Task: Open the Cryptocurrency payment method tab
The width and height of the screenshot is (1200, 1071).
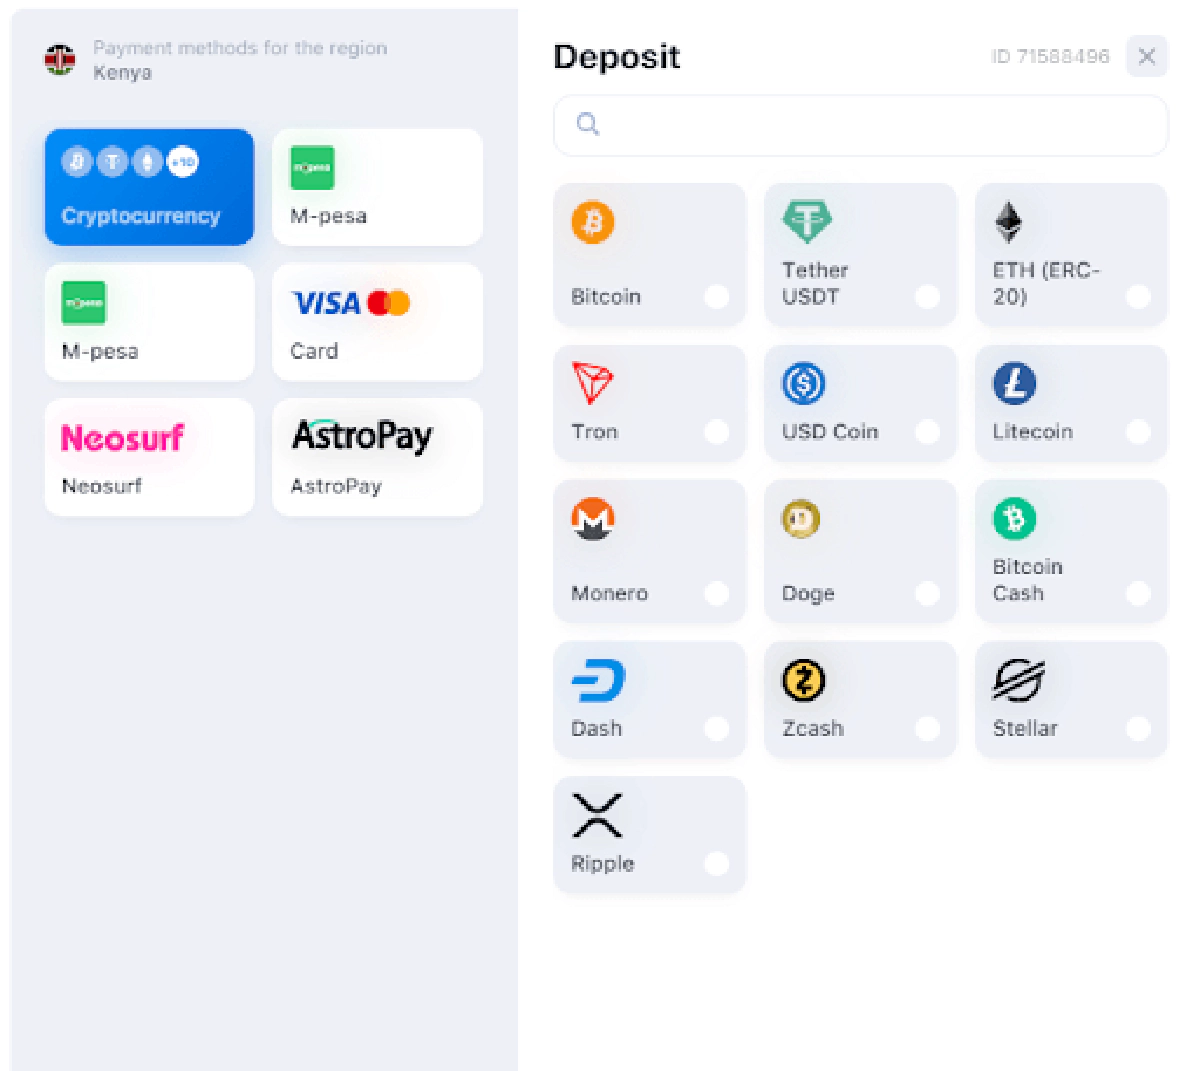Action: [x=149, y=187]
